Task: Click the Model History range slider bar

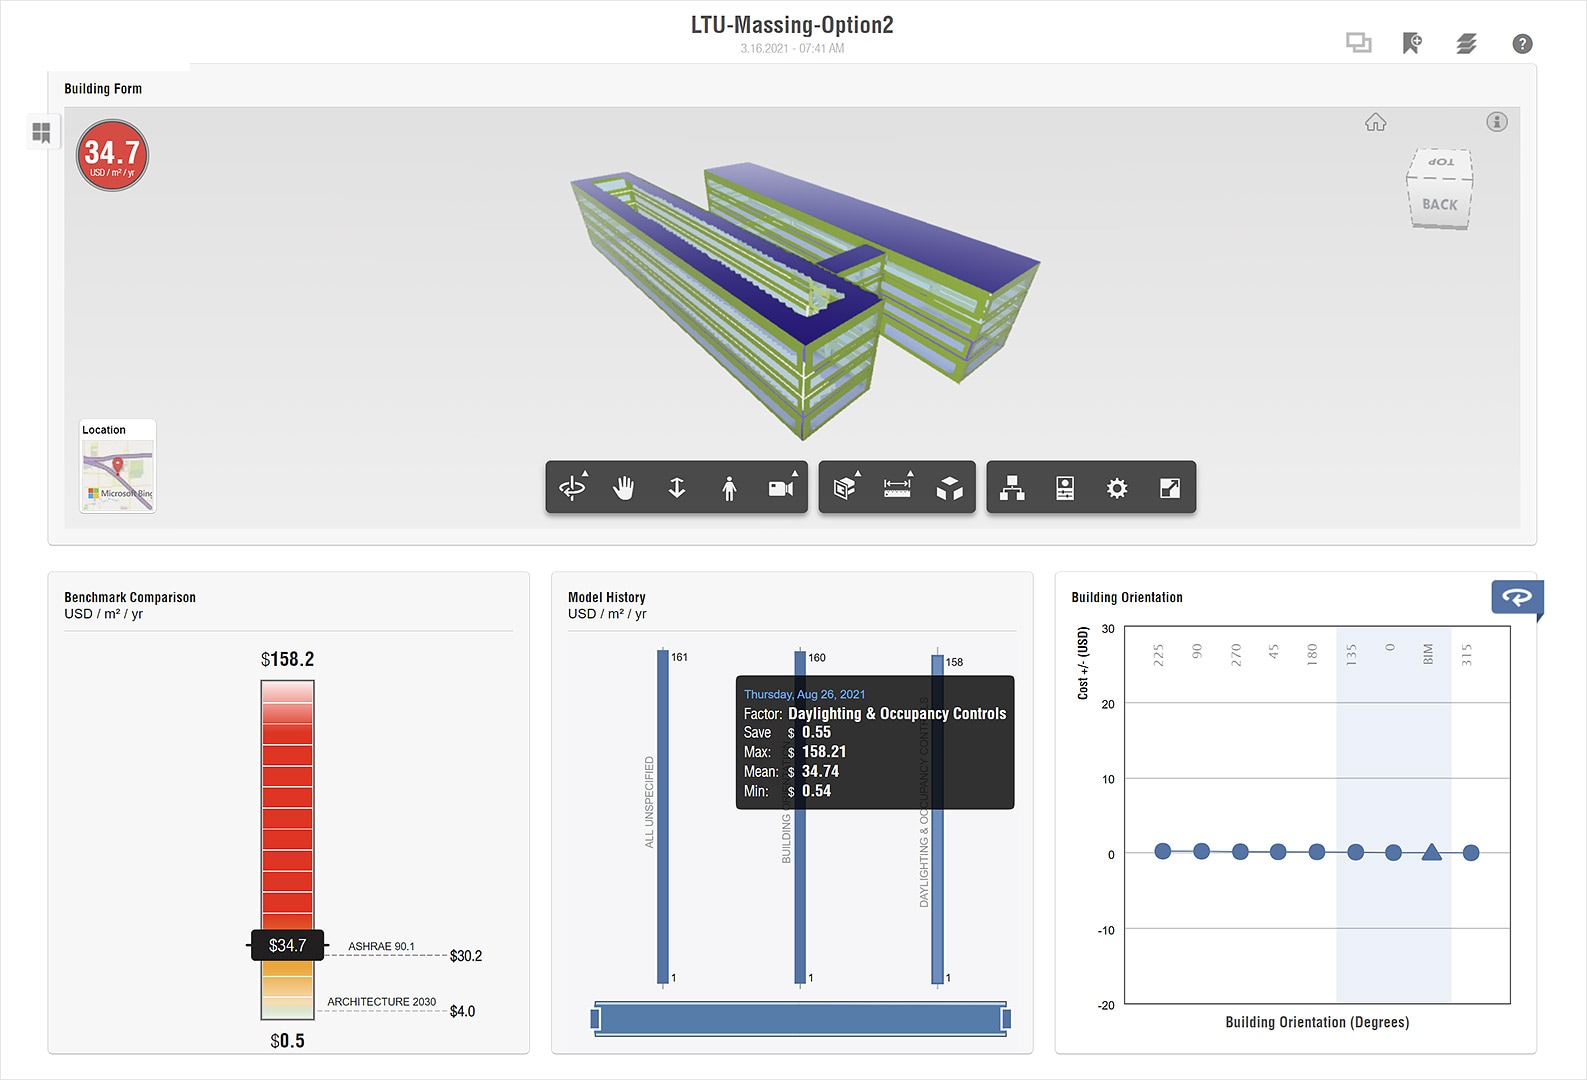Action: 800,1019
